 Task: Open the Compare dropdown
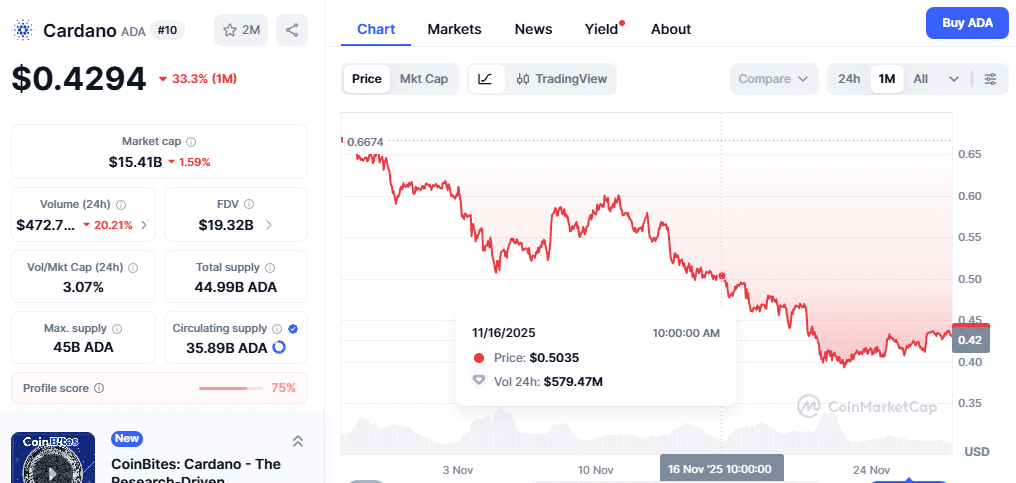774,79
